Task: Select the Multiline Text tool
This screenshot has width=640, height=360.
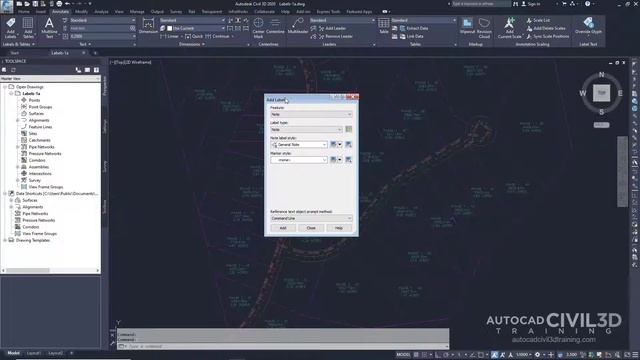Action: pos(49,28)
